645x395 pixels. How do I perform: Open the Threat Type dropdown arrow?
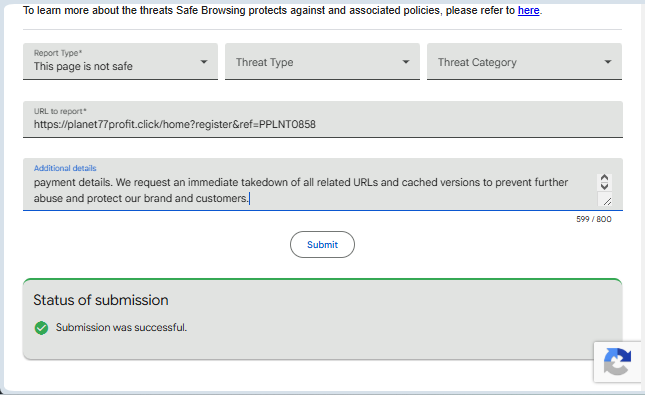tap(406, 62)
